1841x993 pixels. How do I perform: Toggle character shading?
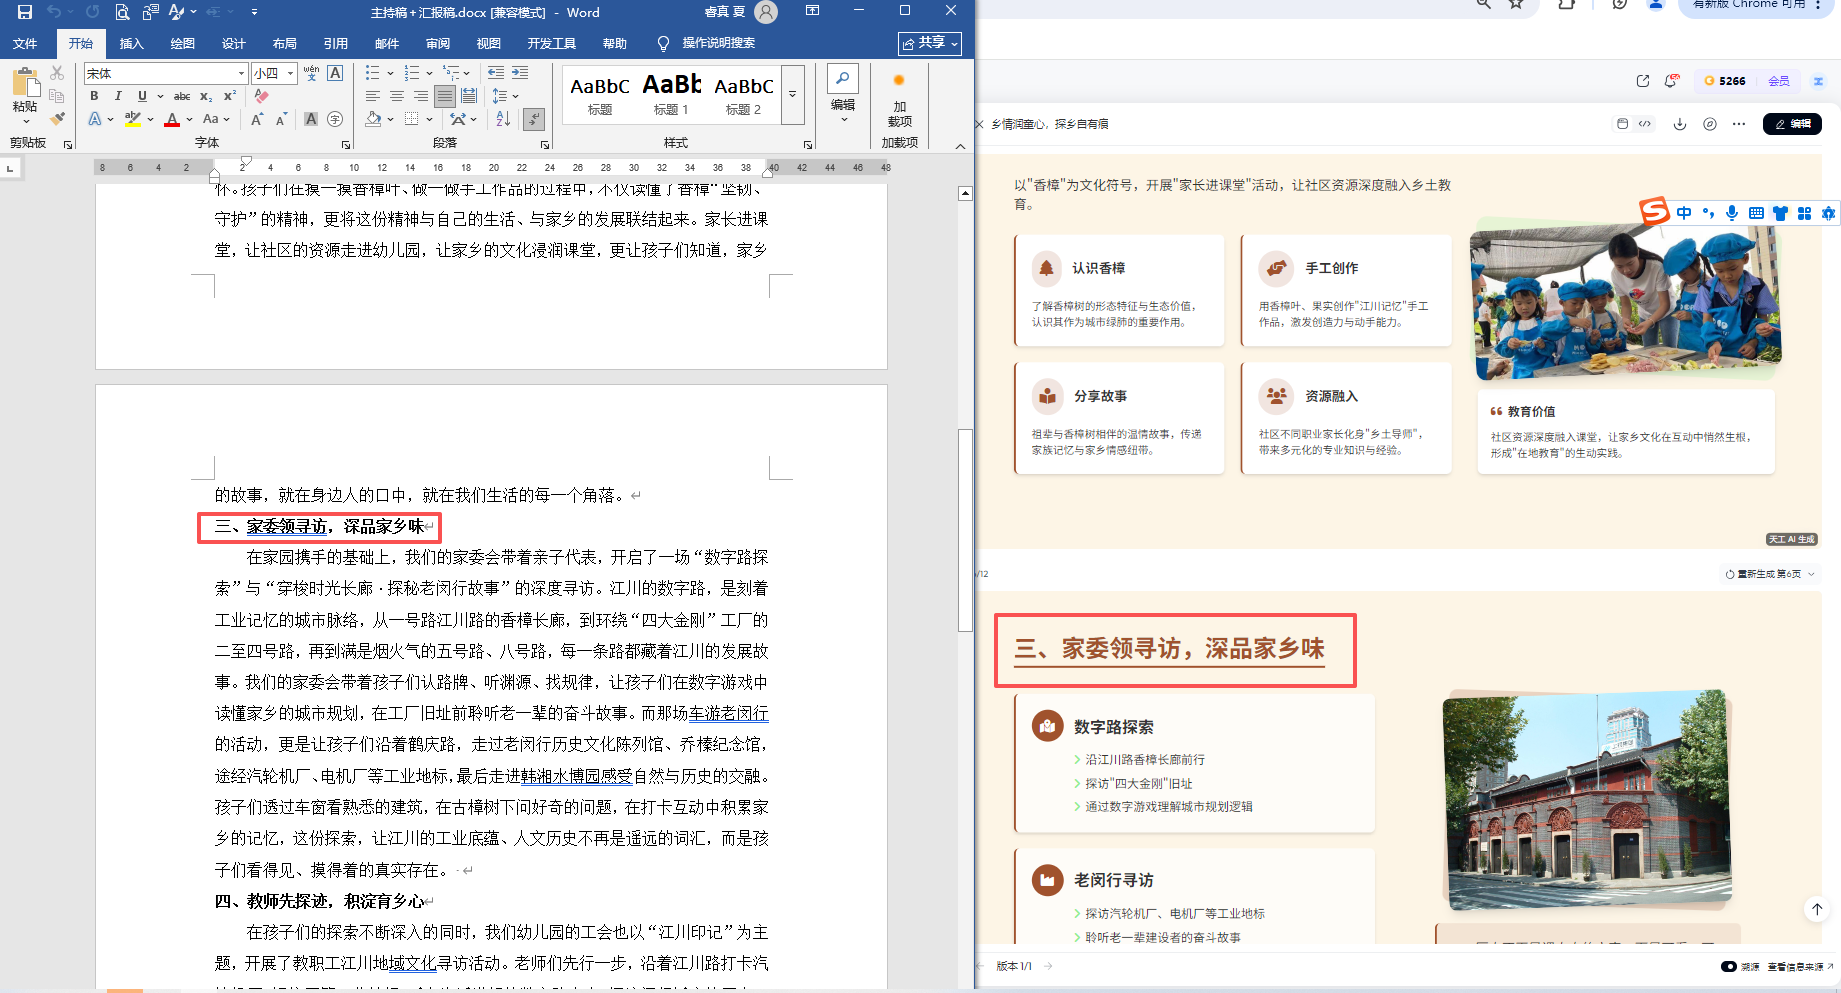pos(311,119)
